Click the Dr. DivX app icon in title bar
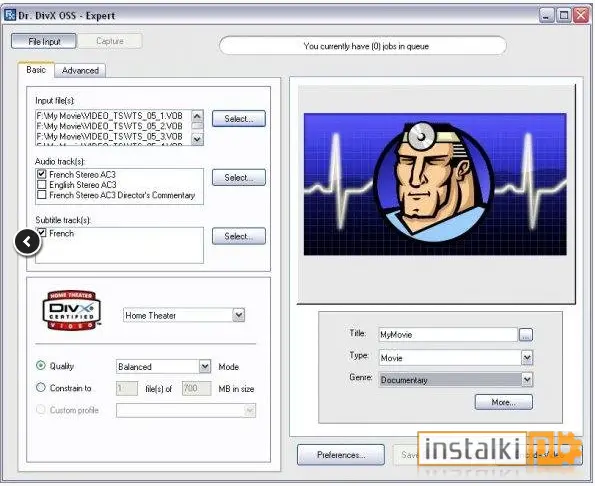595x486 pixels. pyautogui.click(x=9, y=15)
